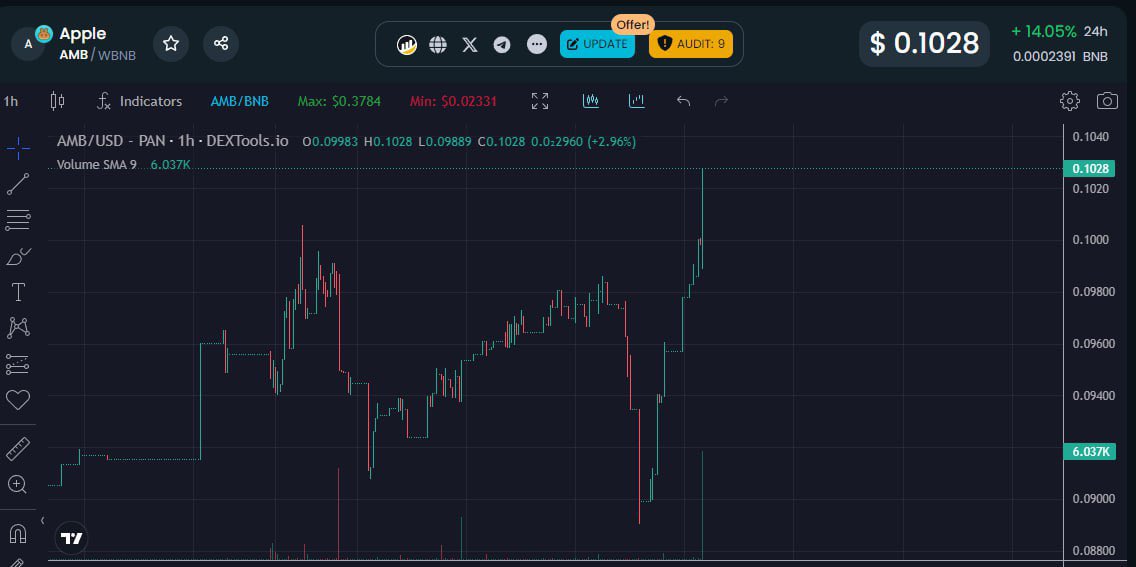The image size is (1136, 567).
Task: Open chart settings gear
Action: [1069, 101]
